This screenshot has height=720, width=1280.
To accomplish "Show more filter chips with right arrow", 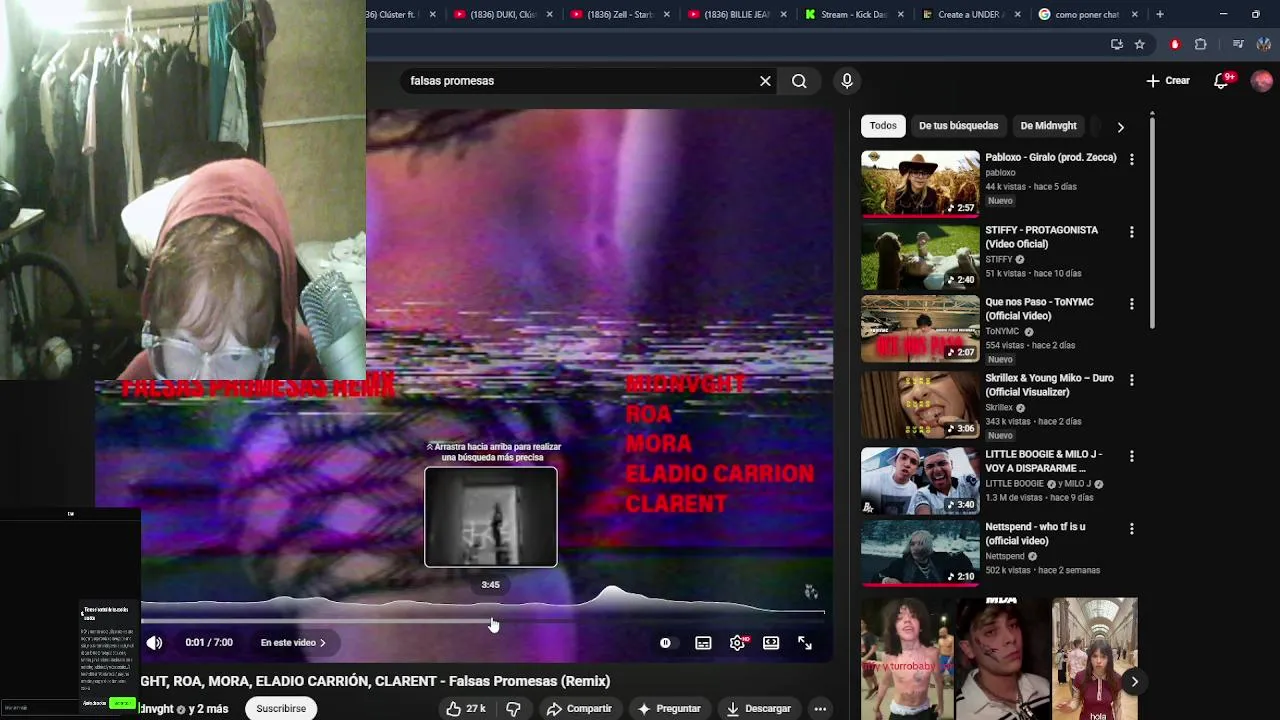I will tap(1120, 127).
